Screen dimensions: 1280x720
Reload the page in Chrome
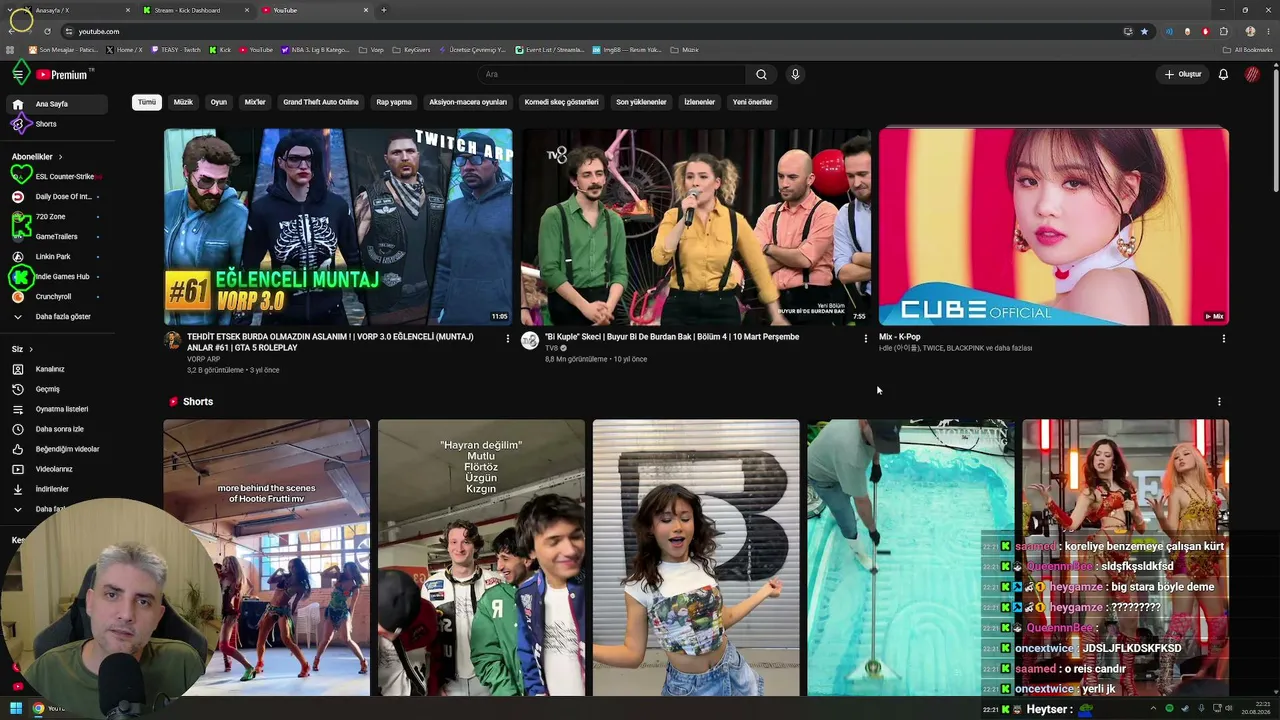[47, 31]
